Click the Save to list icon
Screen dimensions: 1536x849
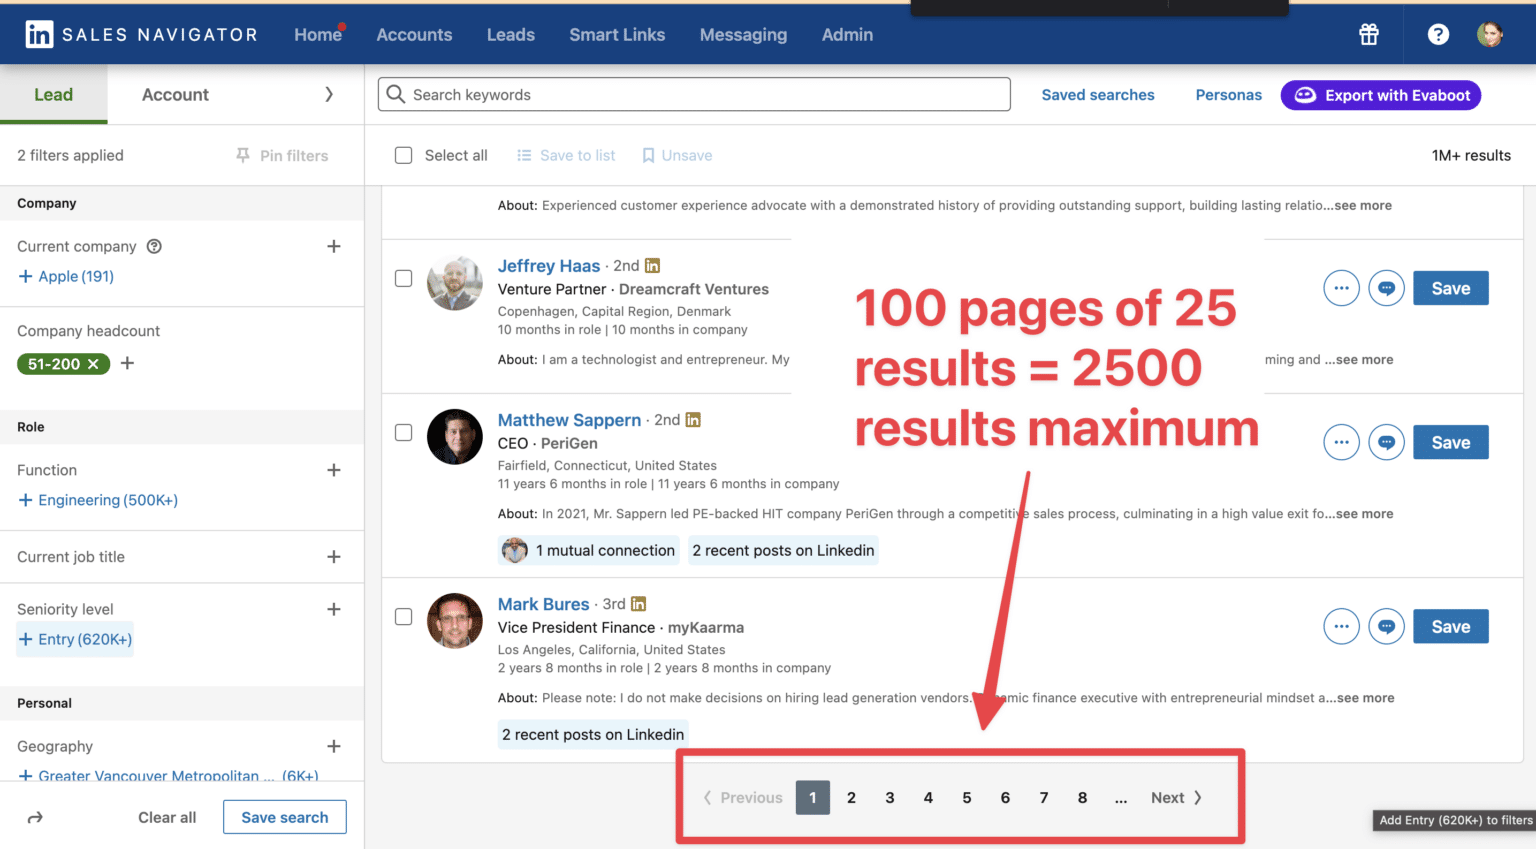pos(524,155)
